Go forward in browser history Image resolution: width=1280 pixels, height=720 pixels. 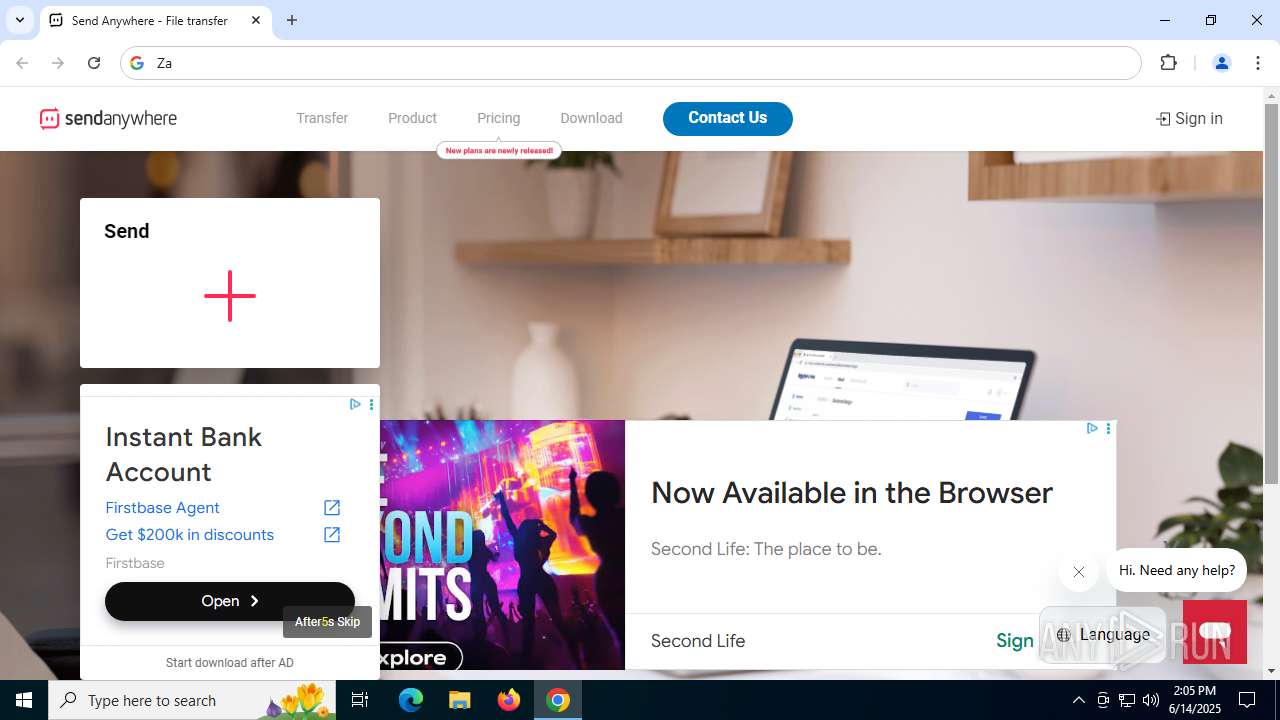(58, 63)
